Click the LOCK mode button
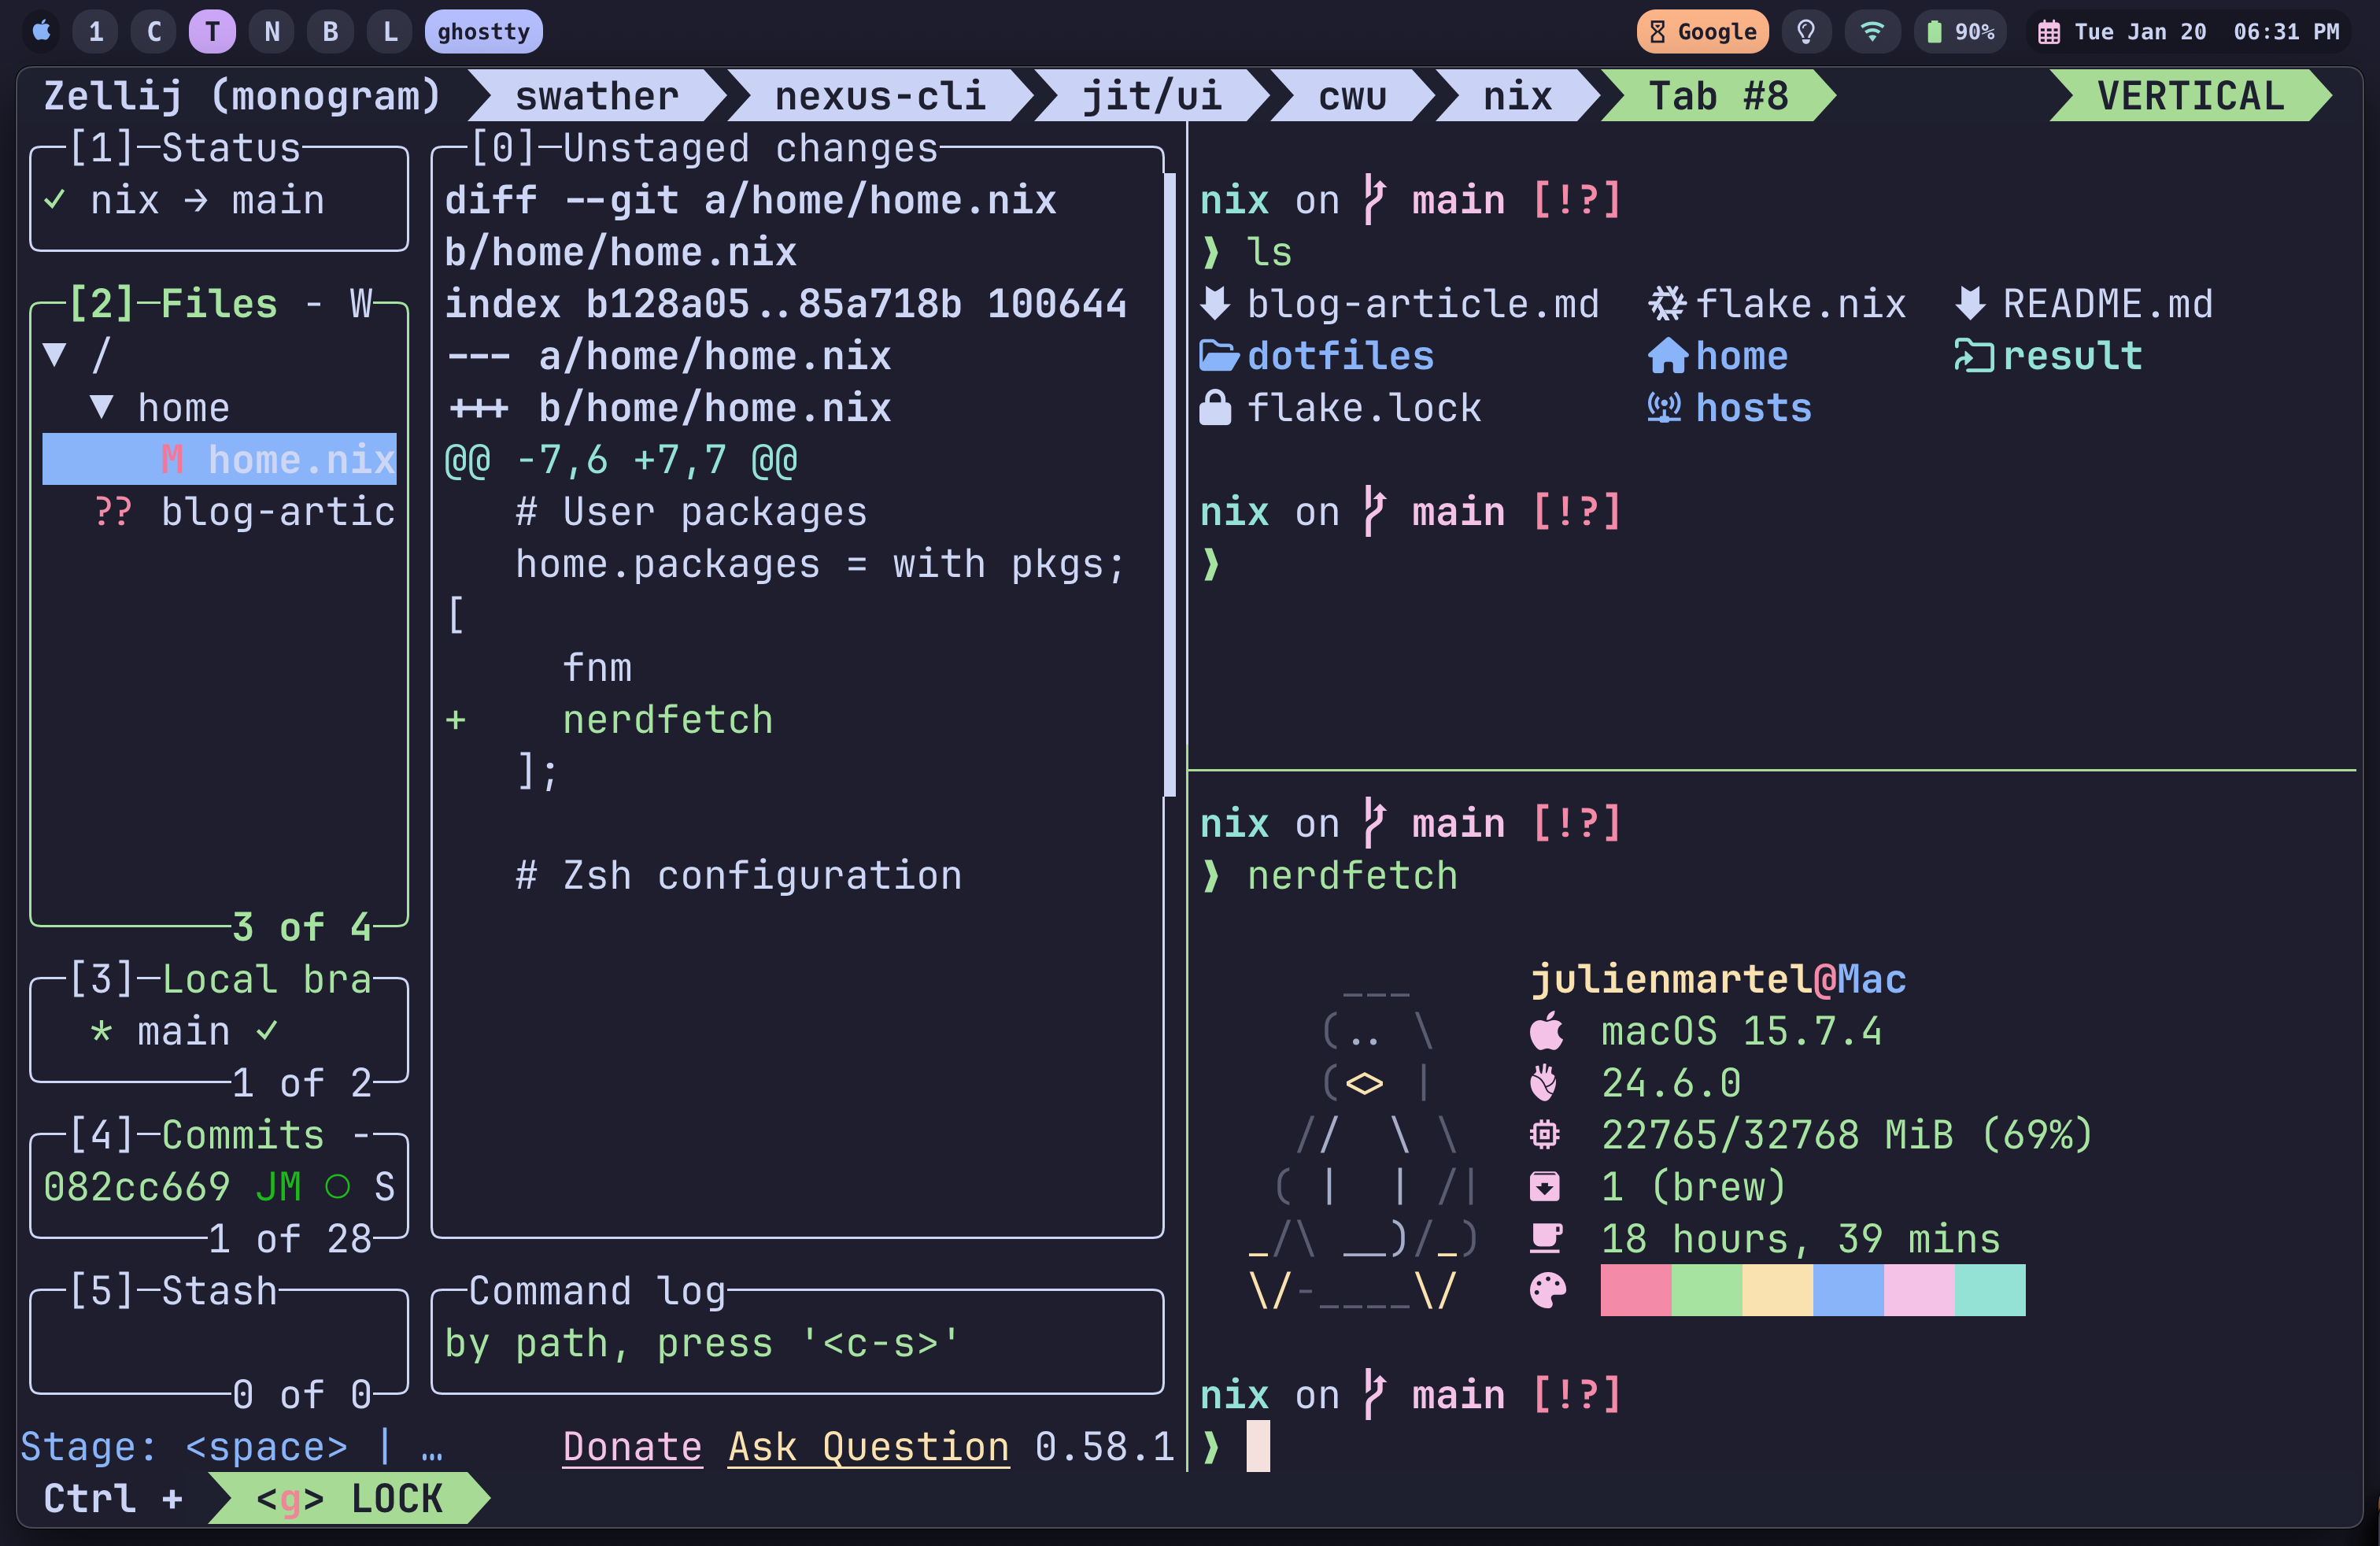 click(x=349, y=1499)
